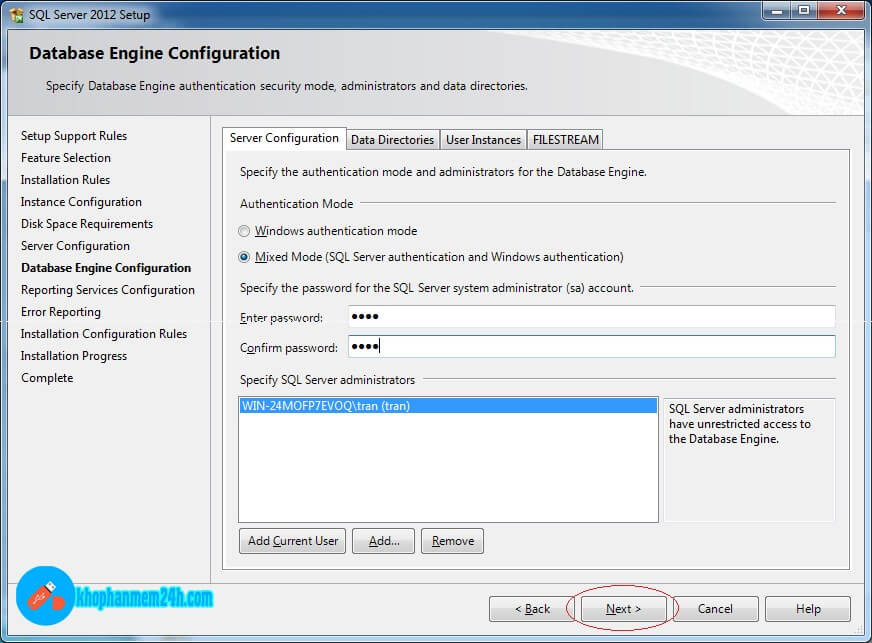The height and width of the screenshot is (643, 872).
Task: Click the Confirm password field
Action: [591, 347]
